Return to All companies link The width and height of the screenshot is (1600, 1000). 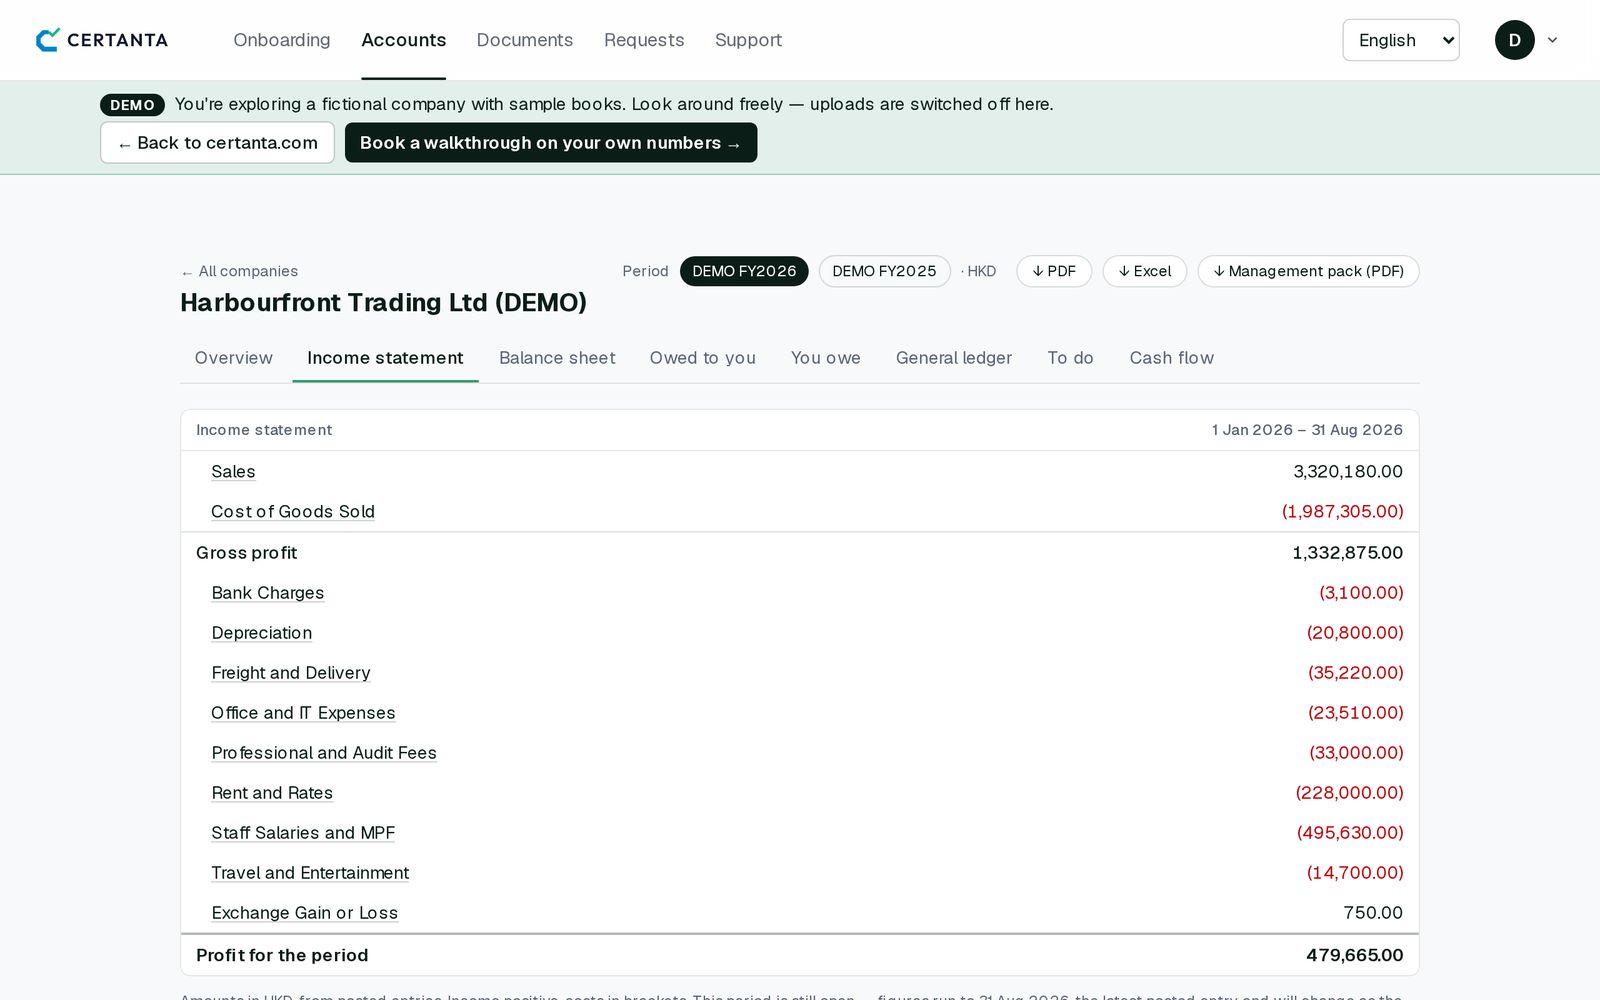pos(239,271)
